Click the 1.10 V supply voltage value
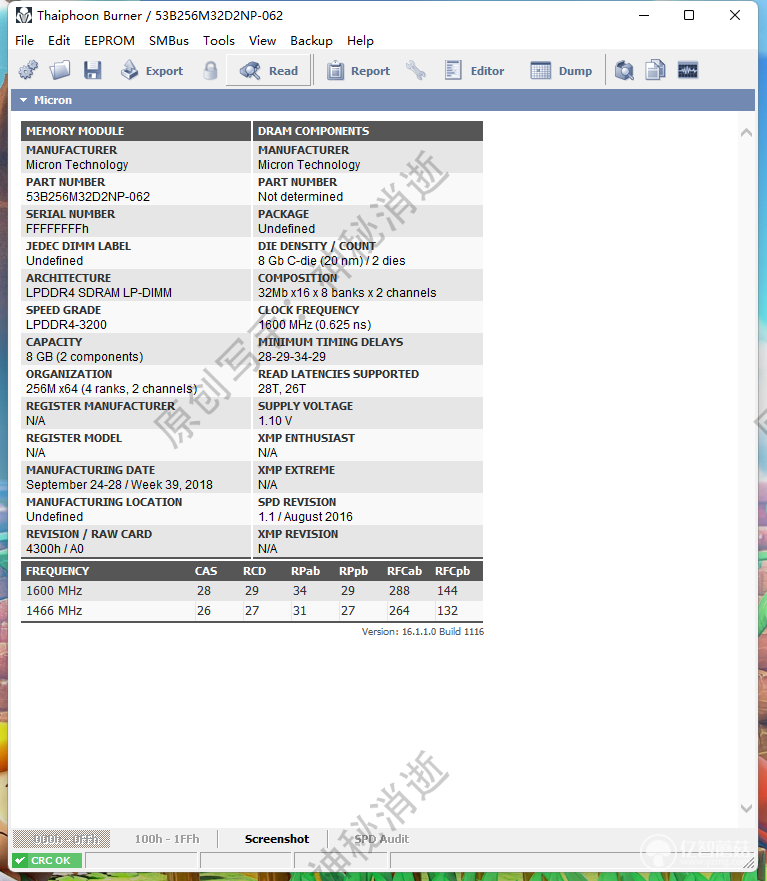Image resolution: width=767 pixels, height=881 pixels. pos(275,421)
